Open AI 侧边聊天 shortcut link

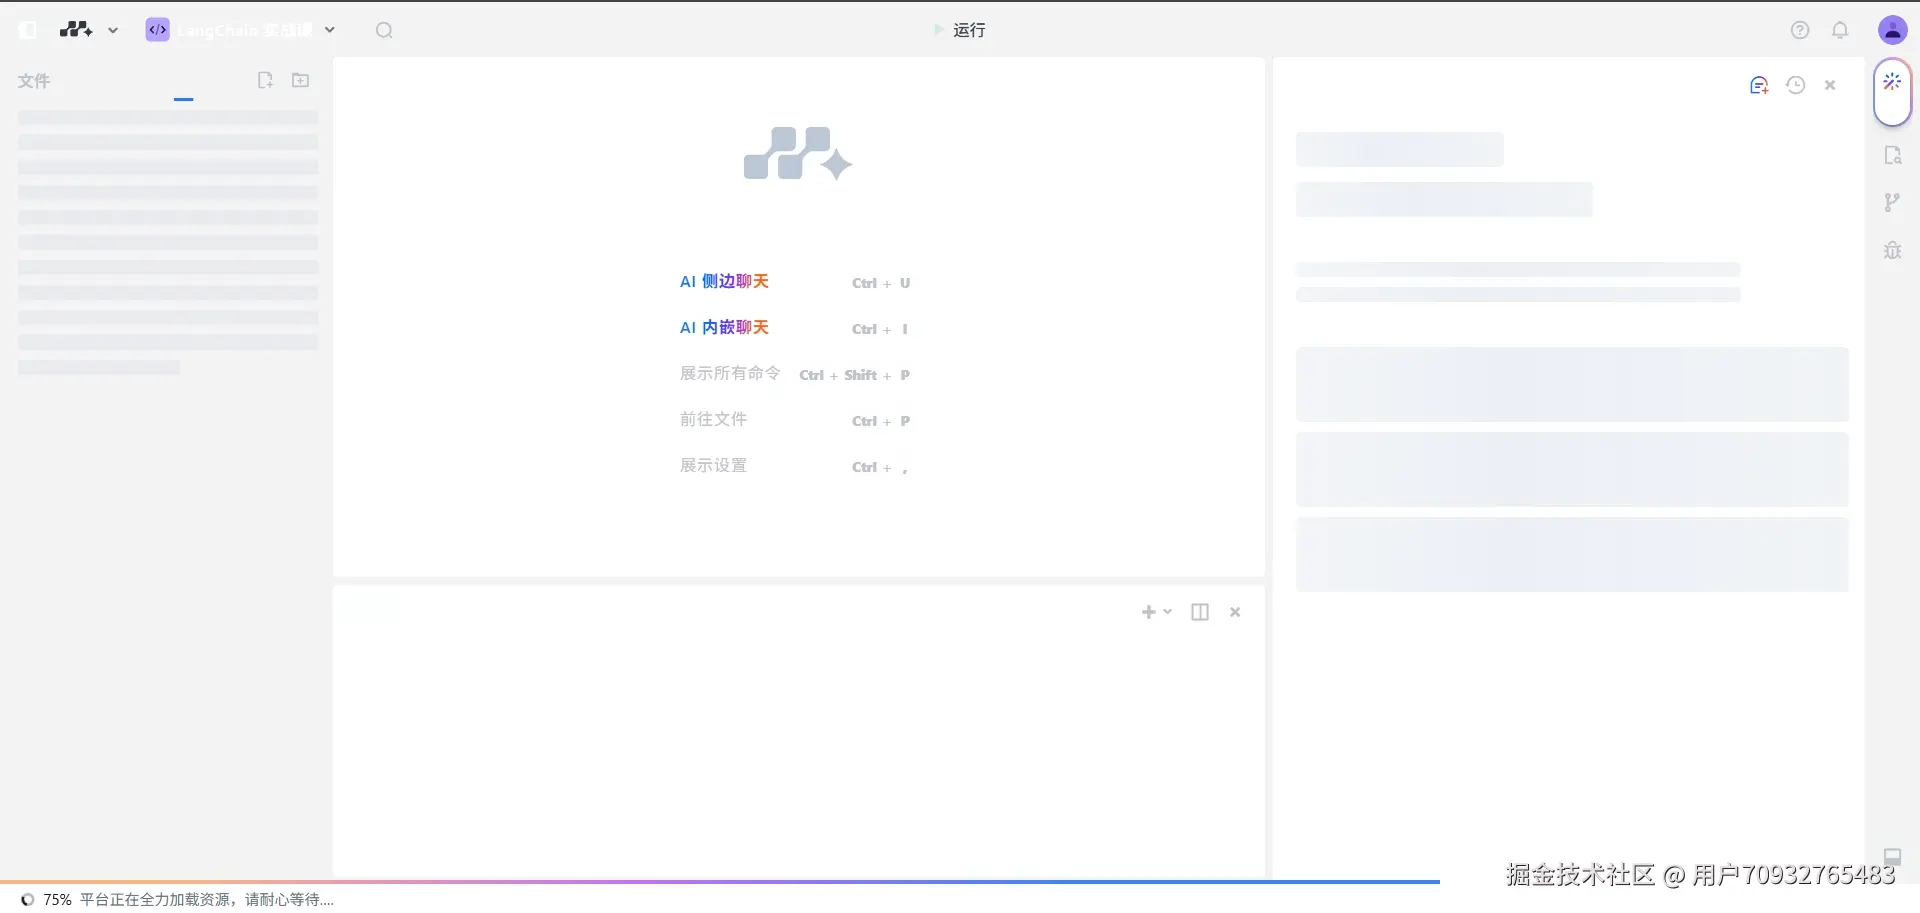[x=724, y=282]
